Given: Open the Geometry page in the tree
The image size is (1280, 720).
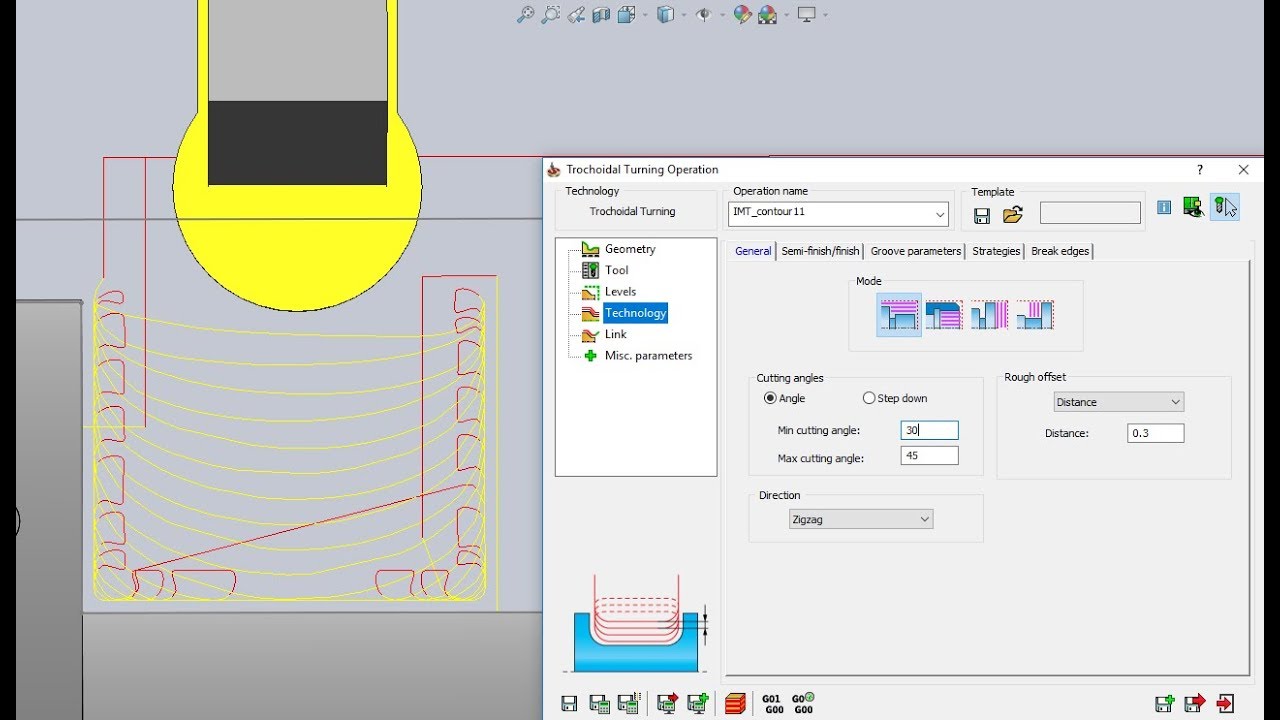Looking at the screenshot, I should tap(630, 249).
